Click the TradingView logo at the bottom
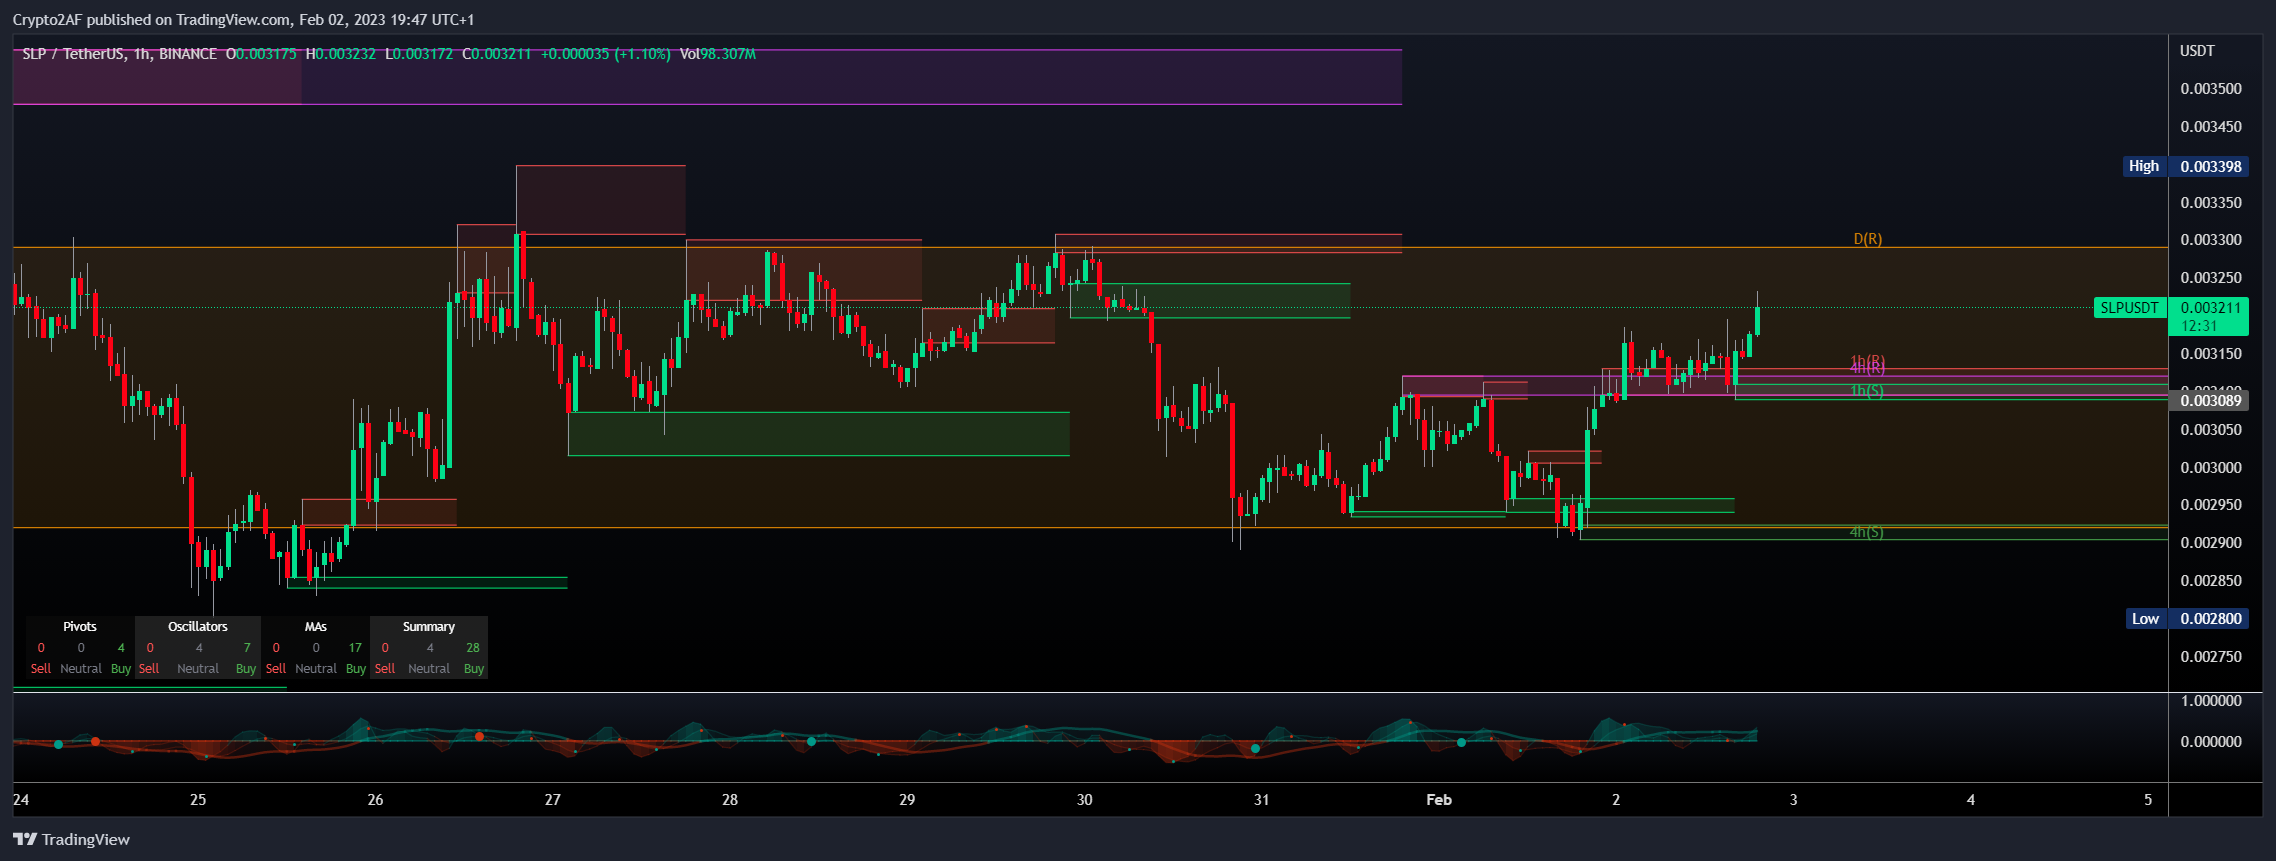 (71, 839)
